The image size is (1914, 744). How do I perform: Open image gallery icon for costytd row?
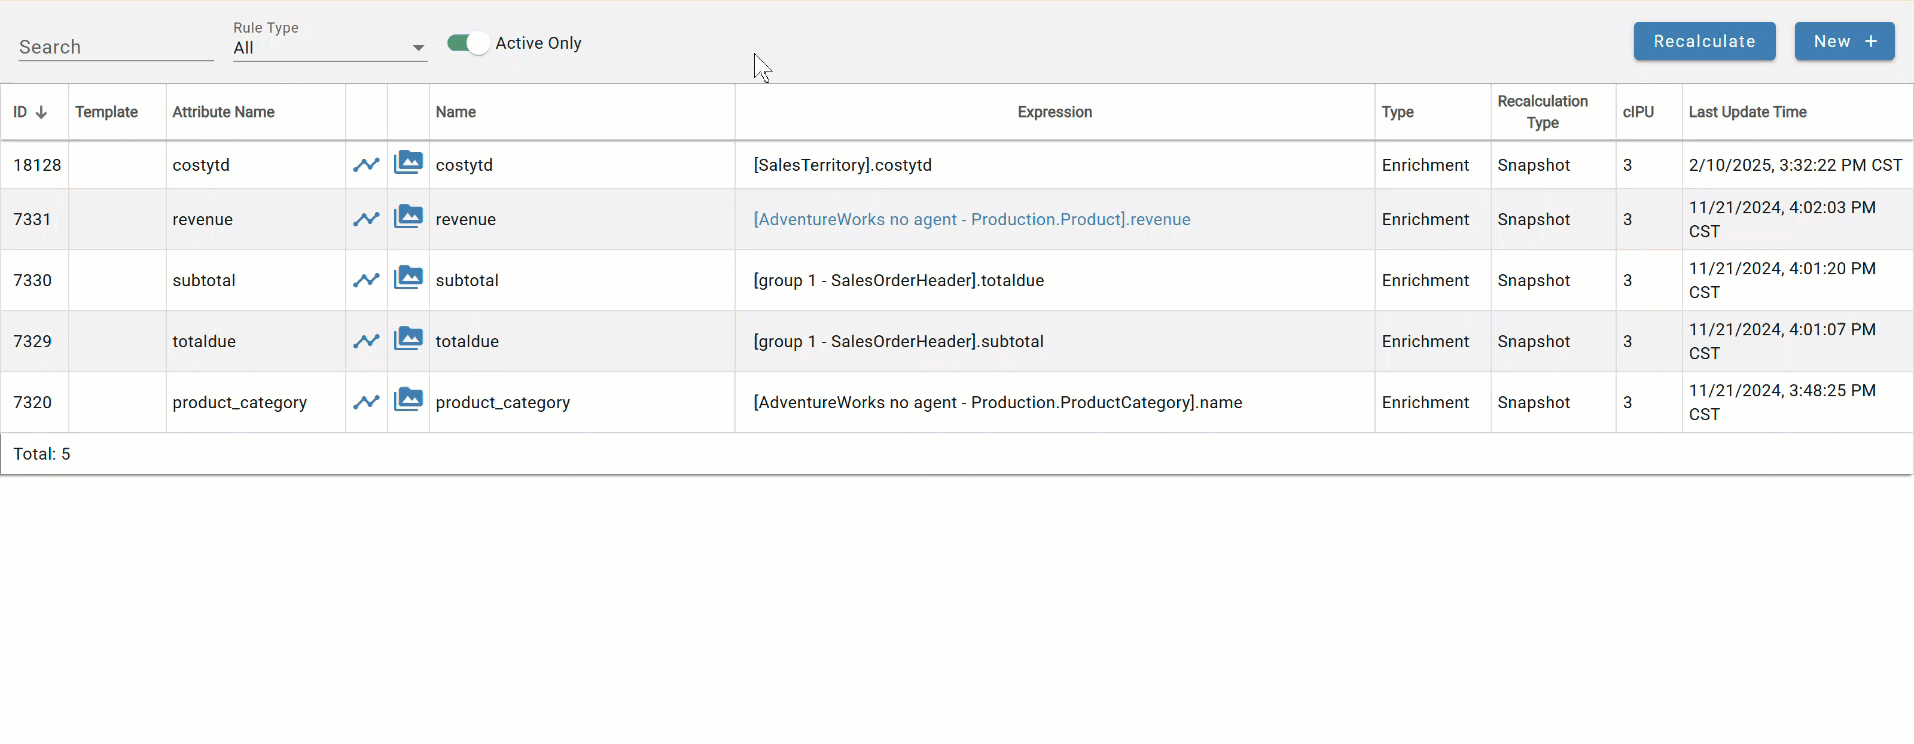[408, 163]
